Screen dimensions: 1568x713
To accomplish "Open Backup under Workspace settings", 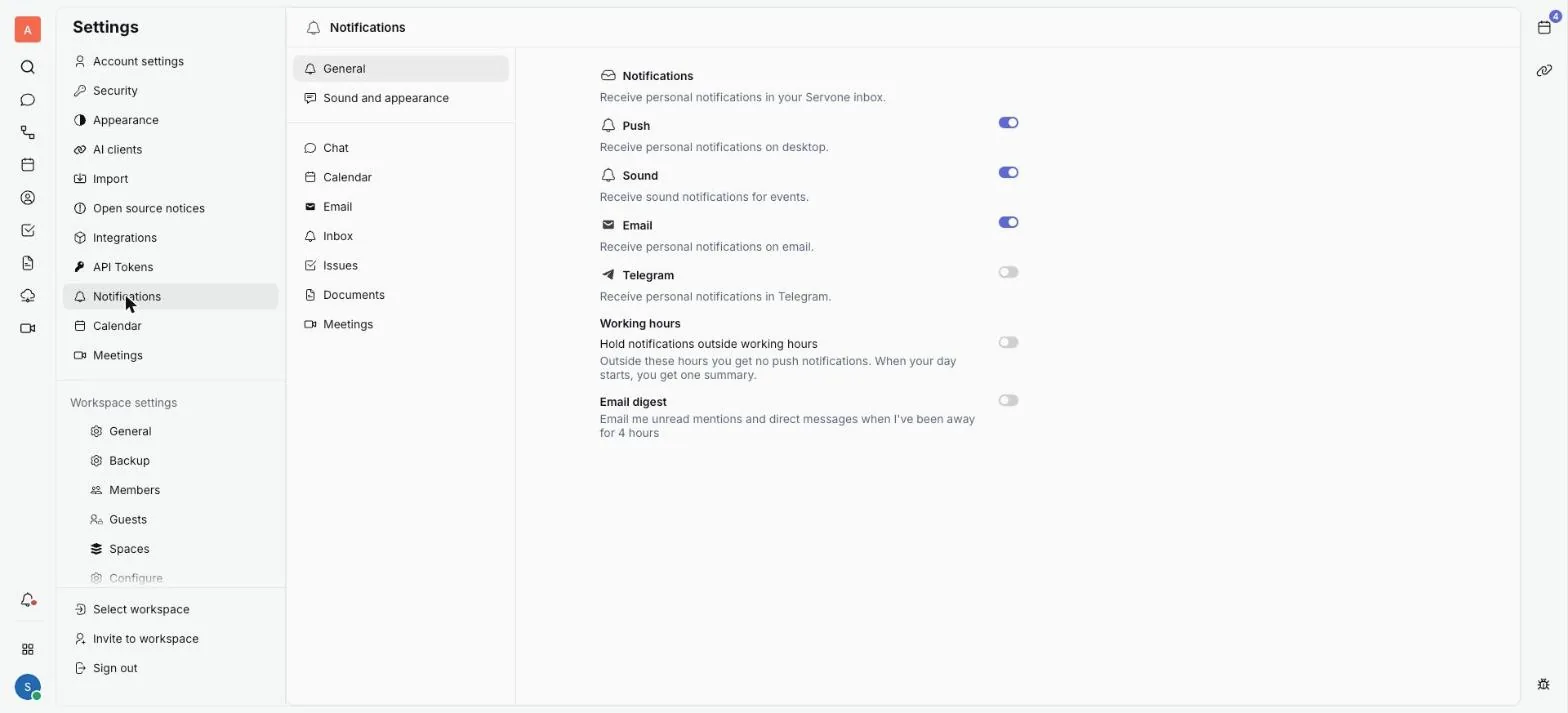I will point(170,461).
